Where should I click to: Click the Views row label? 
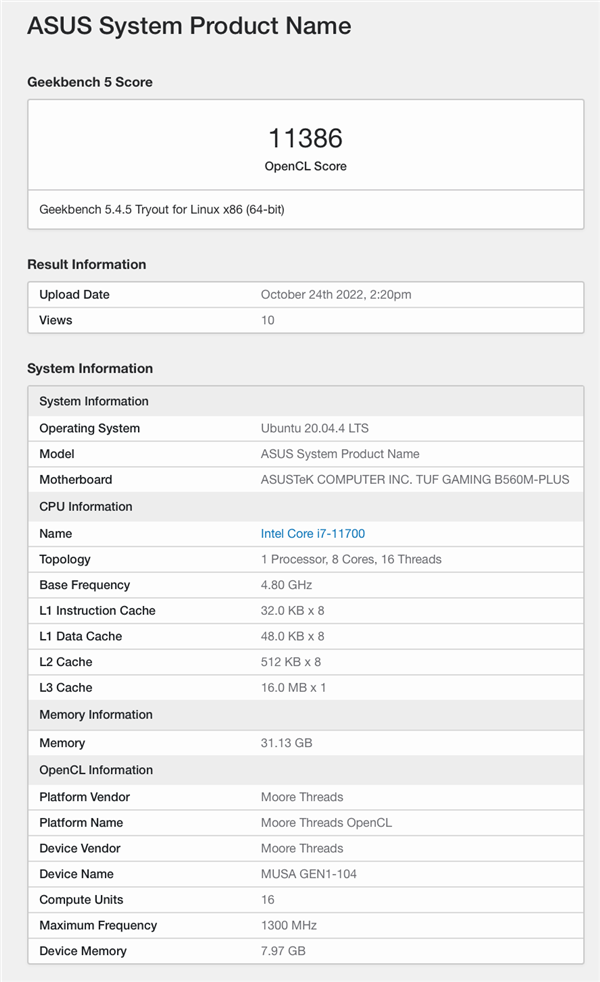(56, 320)
